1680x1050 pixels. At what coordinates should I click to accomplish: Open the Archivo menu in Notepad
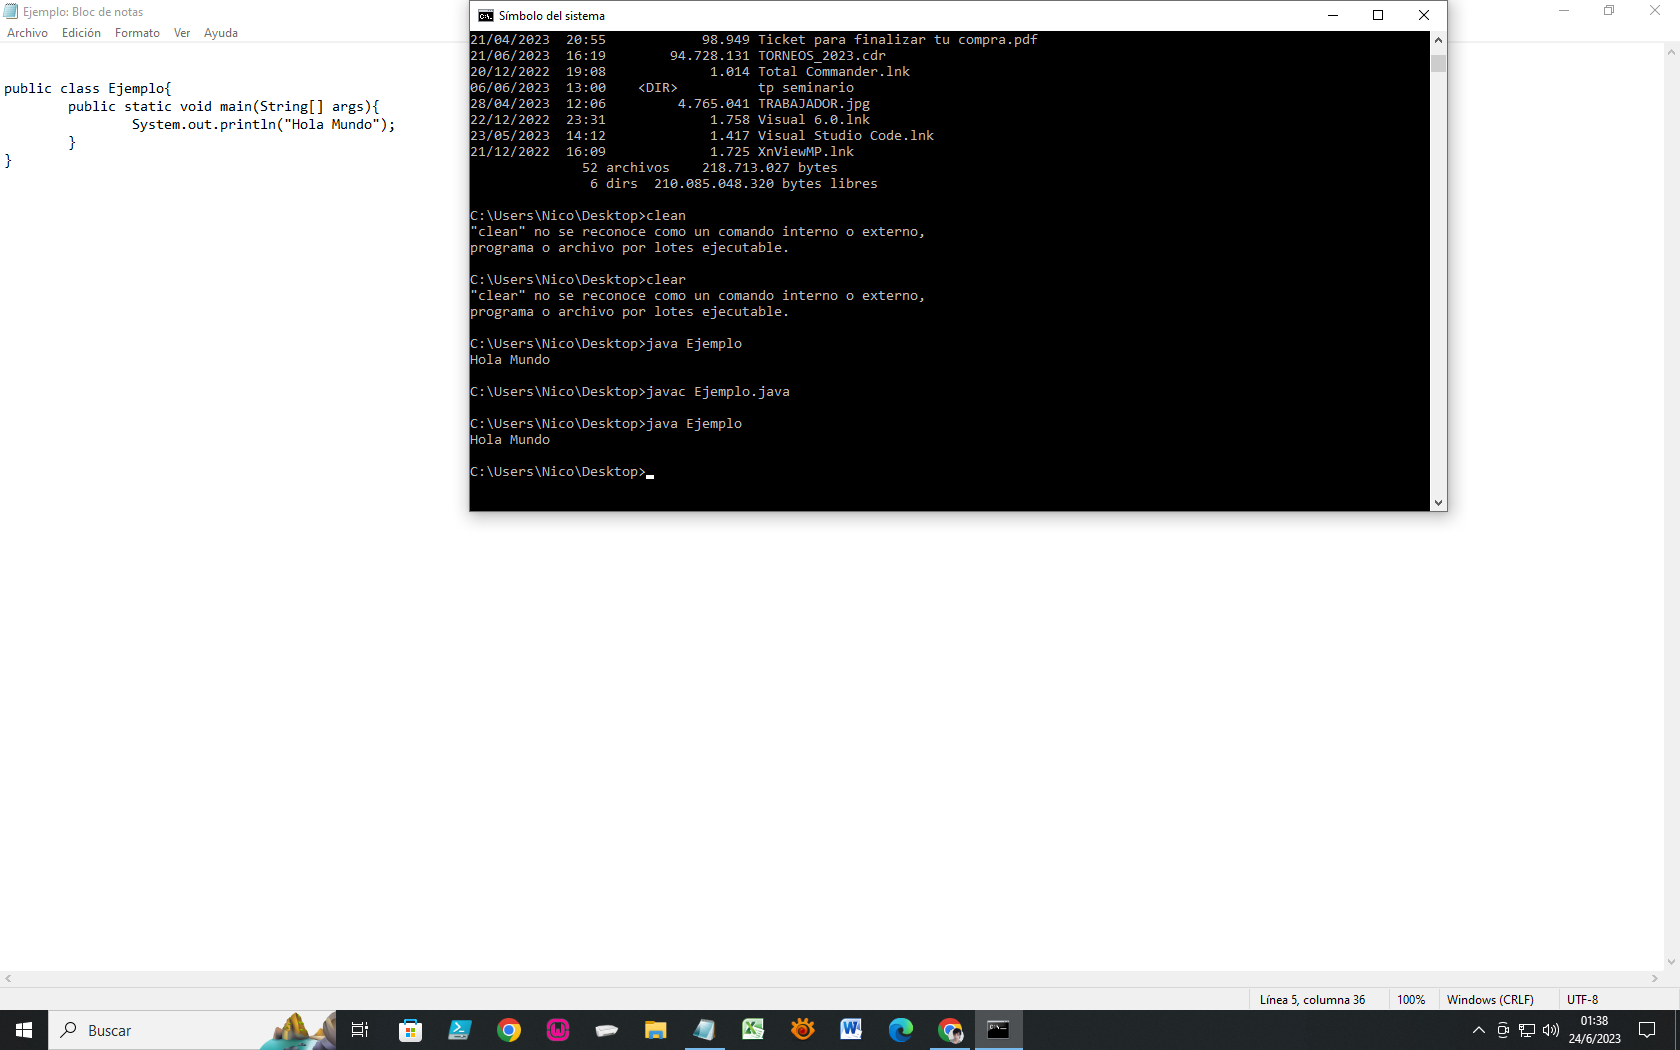[27, 33]
